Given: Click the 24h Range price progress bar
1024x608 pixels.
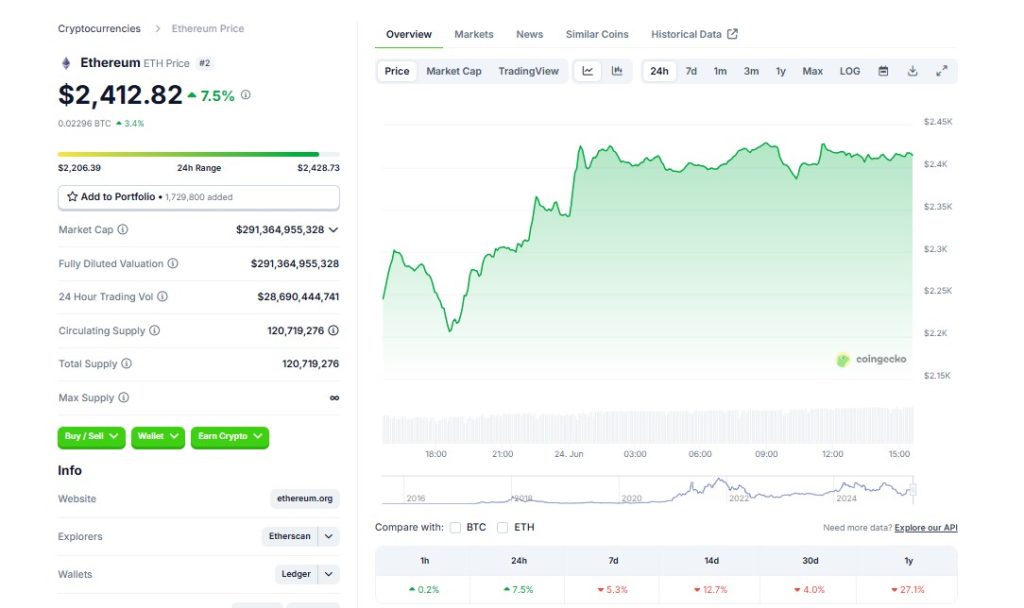Looking at the screenshot, I should (x=199, y=154).
